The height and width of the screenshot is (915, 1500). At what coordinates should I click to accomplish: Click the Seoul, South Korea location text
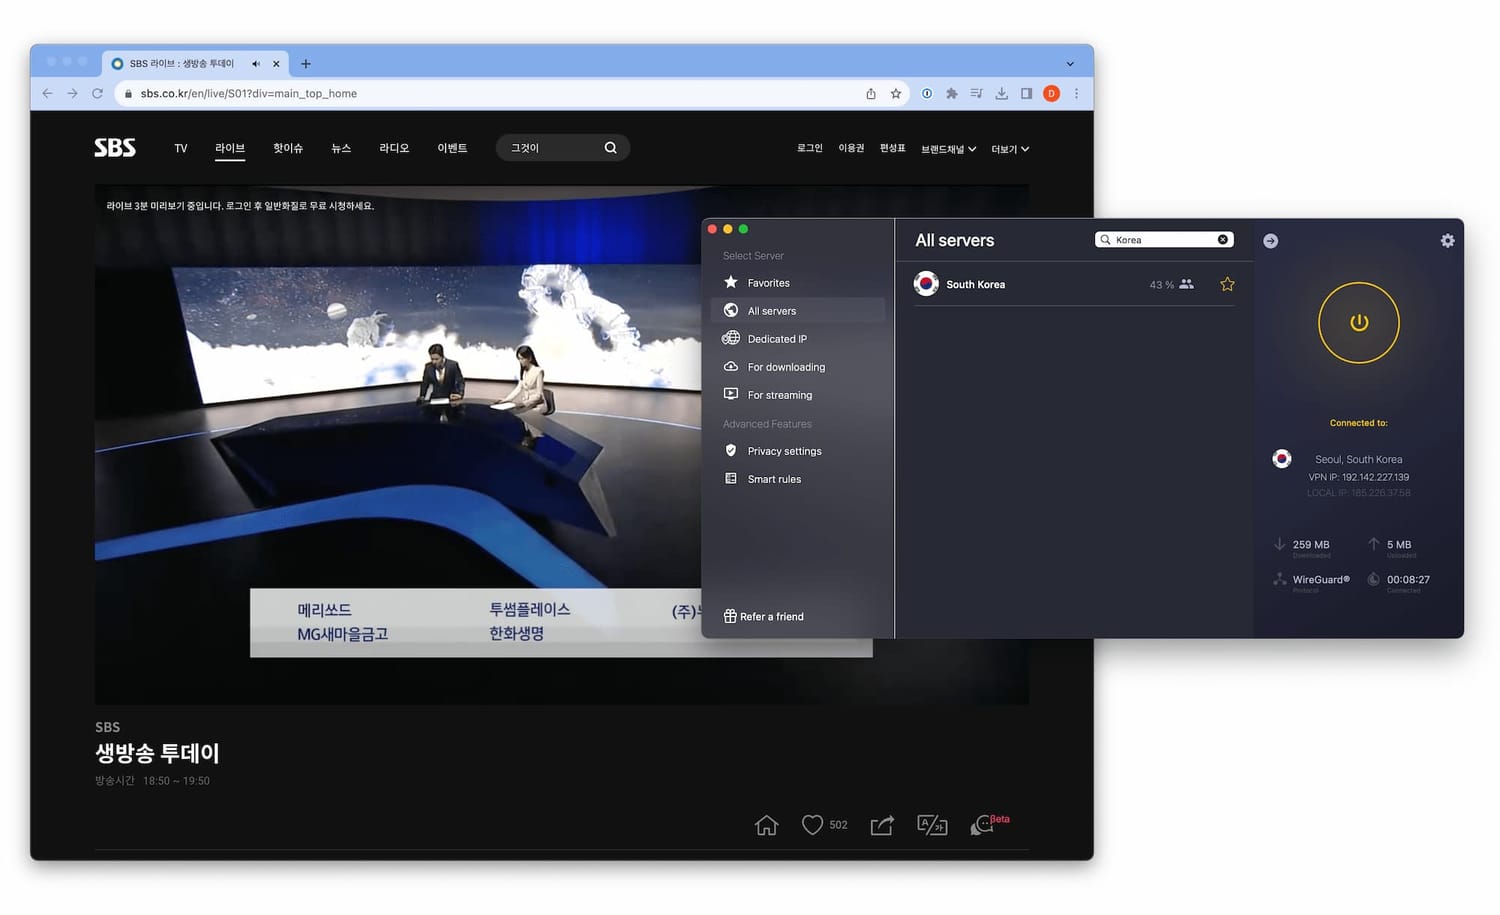point(1358,459)
